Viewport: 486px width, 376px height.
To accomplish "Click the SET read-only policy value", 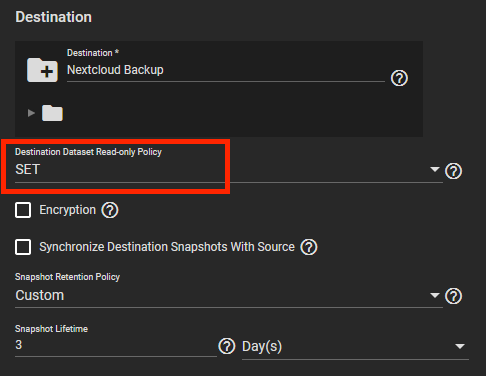I will 28,169.
